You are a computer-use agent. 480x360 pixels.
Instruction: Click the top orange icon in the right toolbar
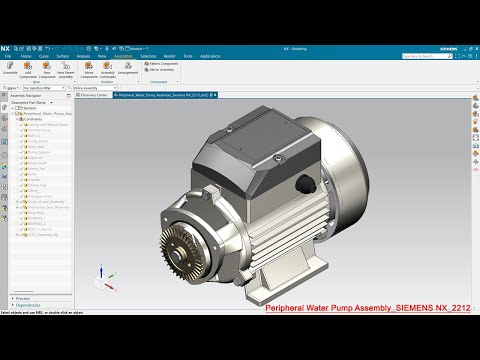pyautogui.click(x=476, y=98)
